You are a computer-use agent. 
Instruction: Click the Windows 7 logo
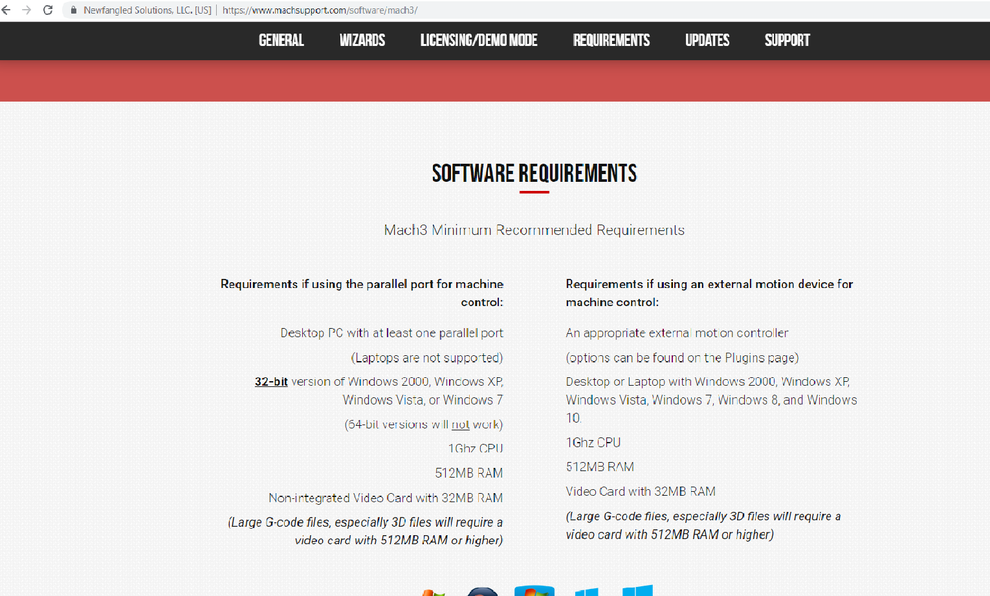[534, 591]
